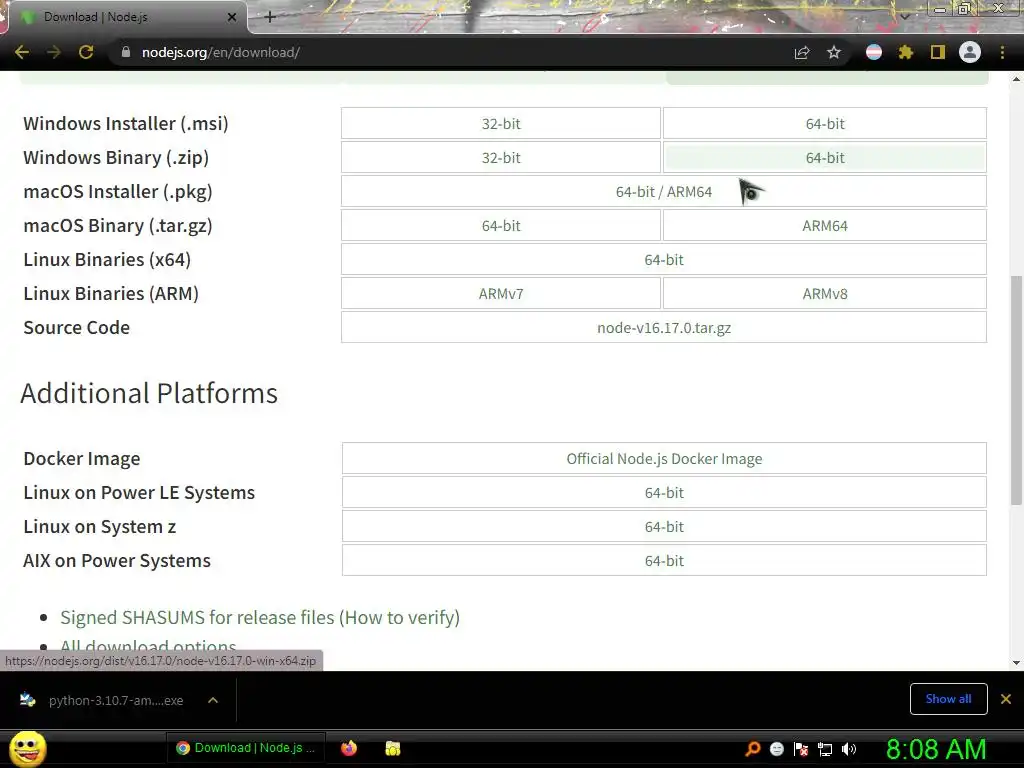1024x768 pixels.
Task: Bookmark this page with the star icon
Action: pyautogui.click(x=834, y=52)
